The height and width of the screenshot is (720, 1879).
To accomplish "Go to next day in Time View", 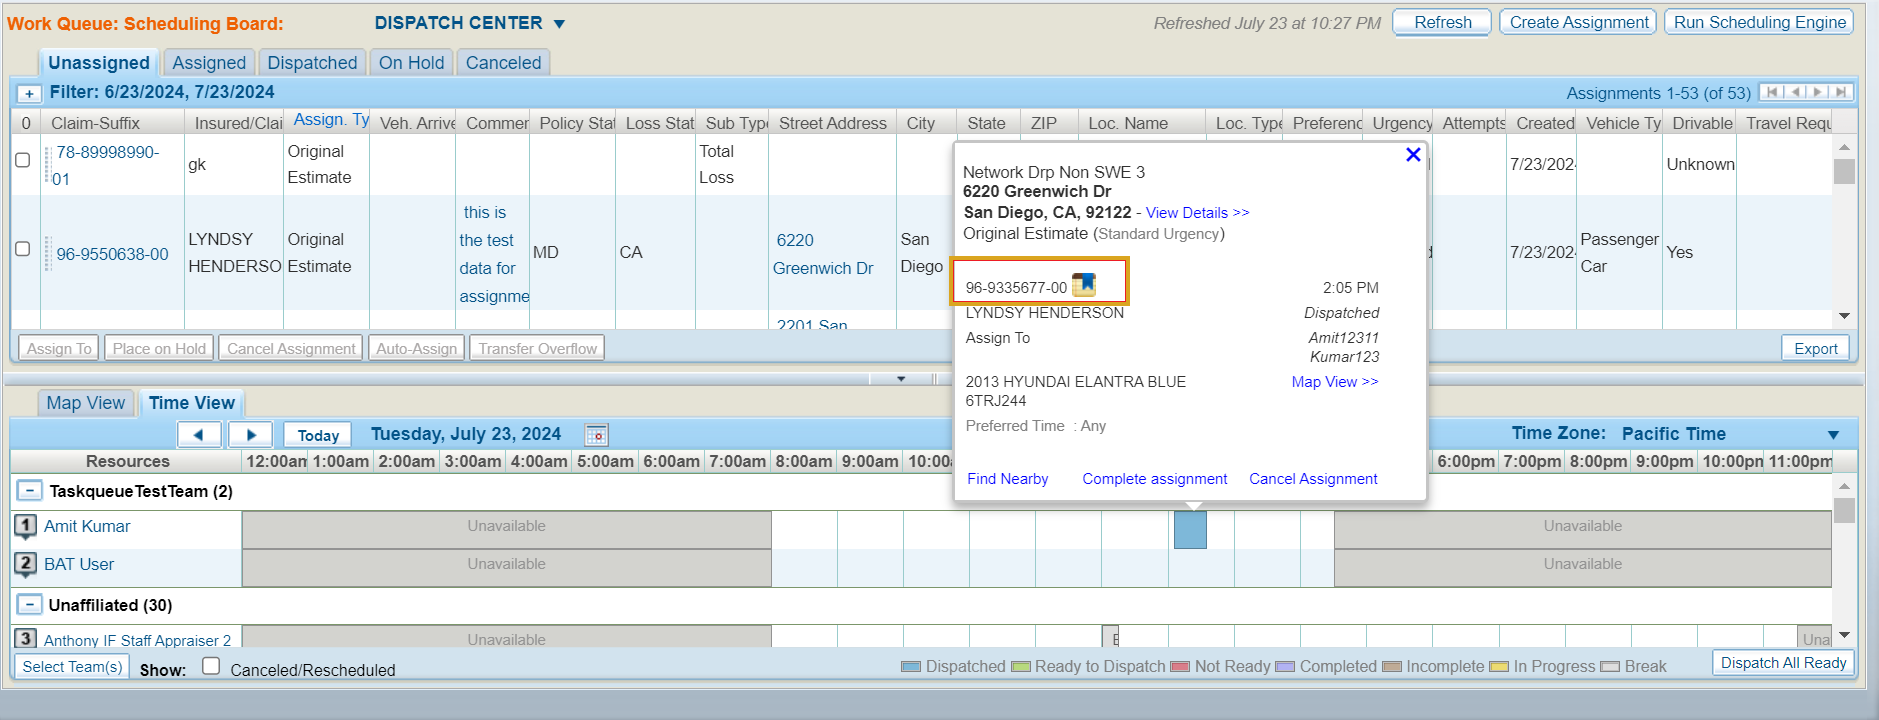I will point(251,435).
